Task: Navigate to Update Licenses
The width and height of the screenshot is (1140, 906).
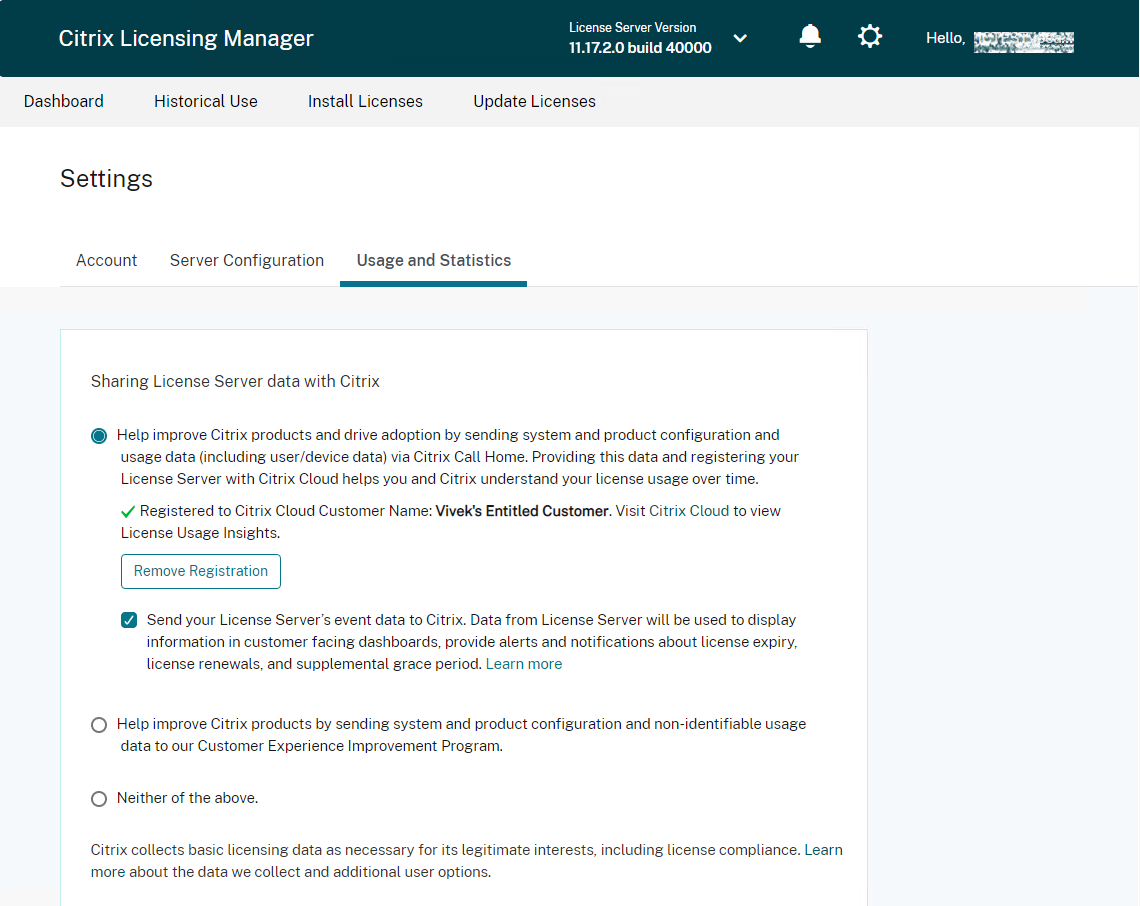Action: pyautogui.click(x=534, y=101)
